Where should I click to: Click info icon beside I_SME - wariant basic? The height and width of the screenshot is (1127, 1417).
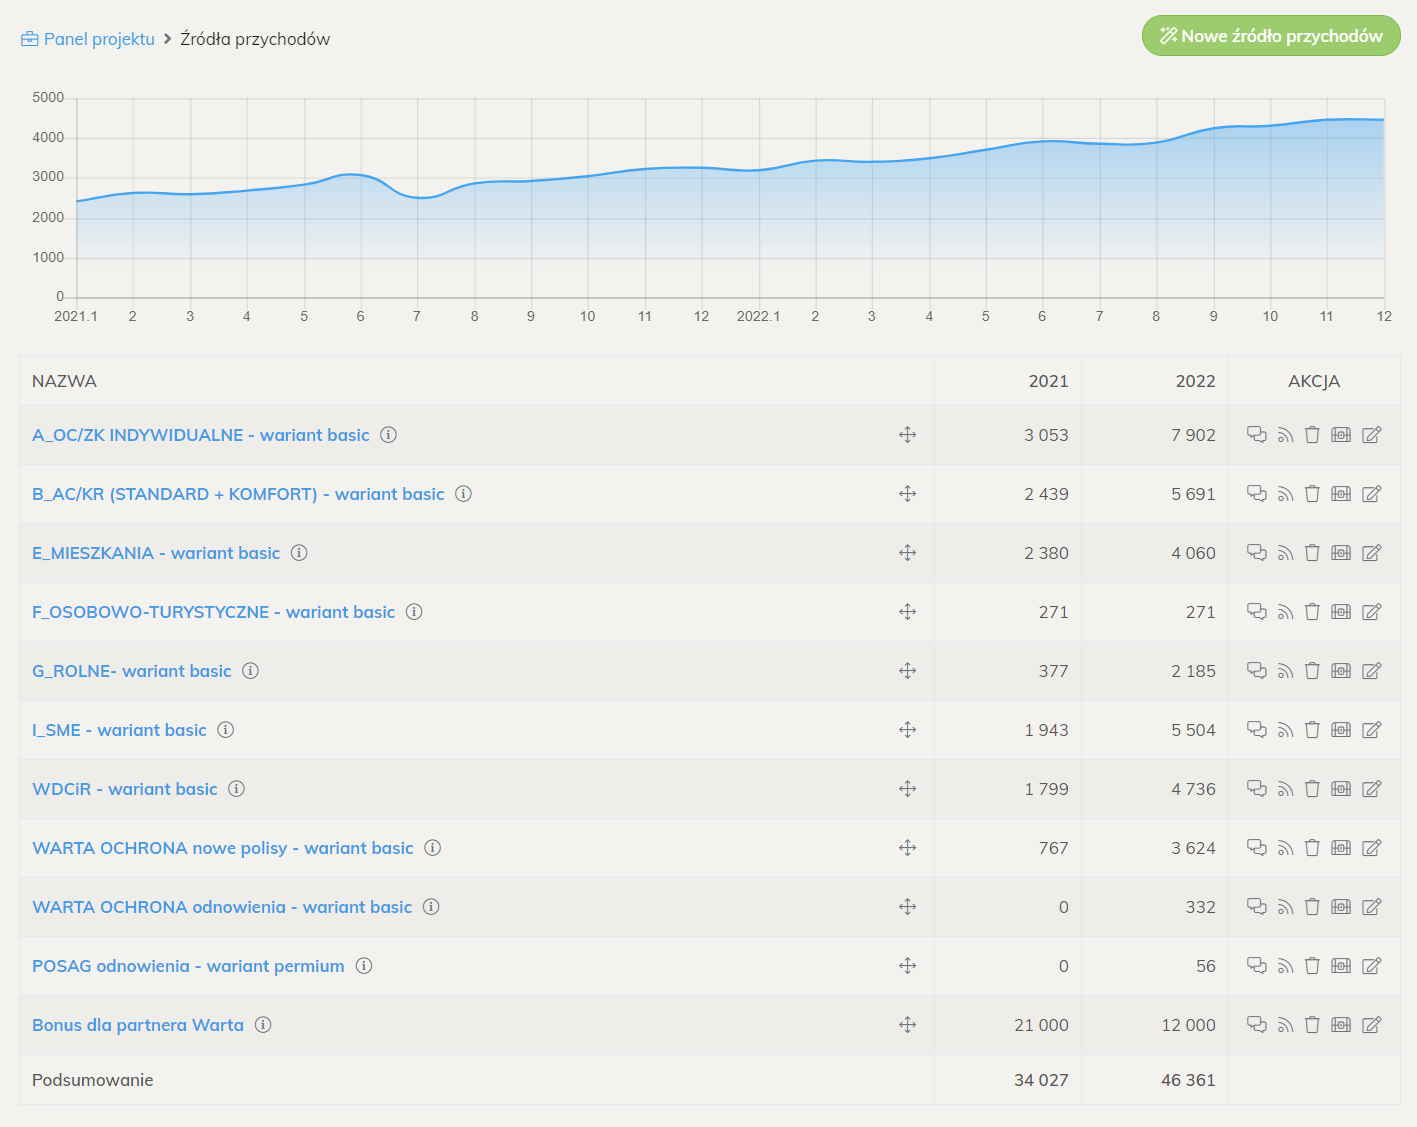pyautogui.click(x=226, y=730)
